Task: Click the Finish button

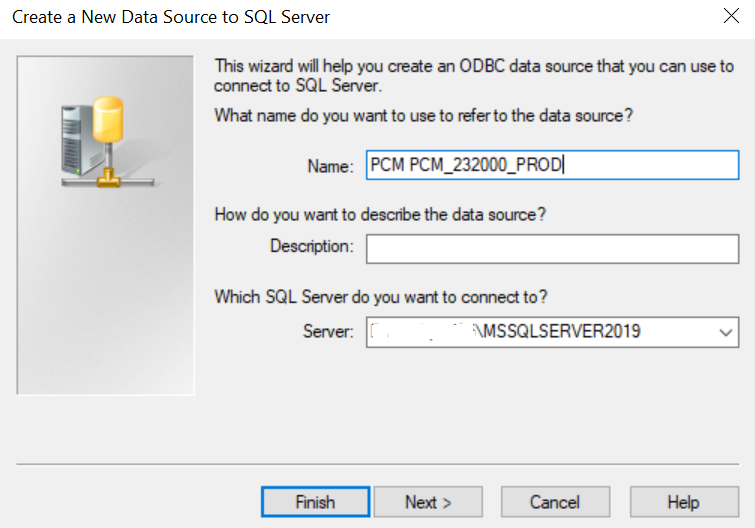Action: [x=315, y=502]
